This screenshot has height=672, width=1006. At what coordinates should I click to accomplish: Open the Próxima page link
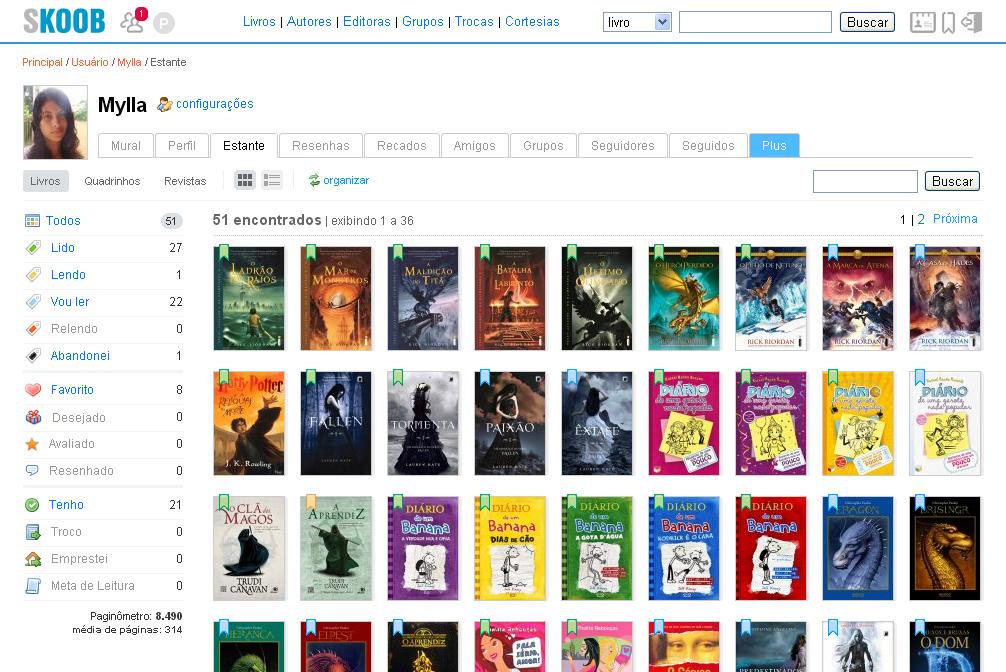pos(955,219)
